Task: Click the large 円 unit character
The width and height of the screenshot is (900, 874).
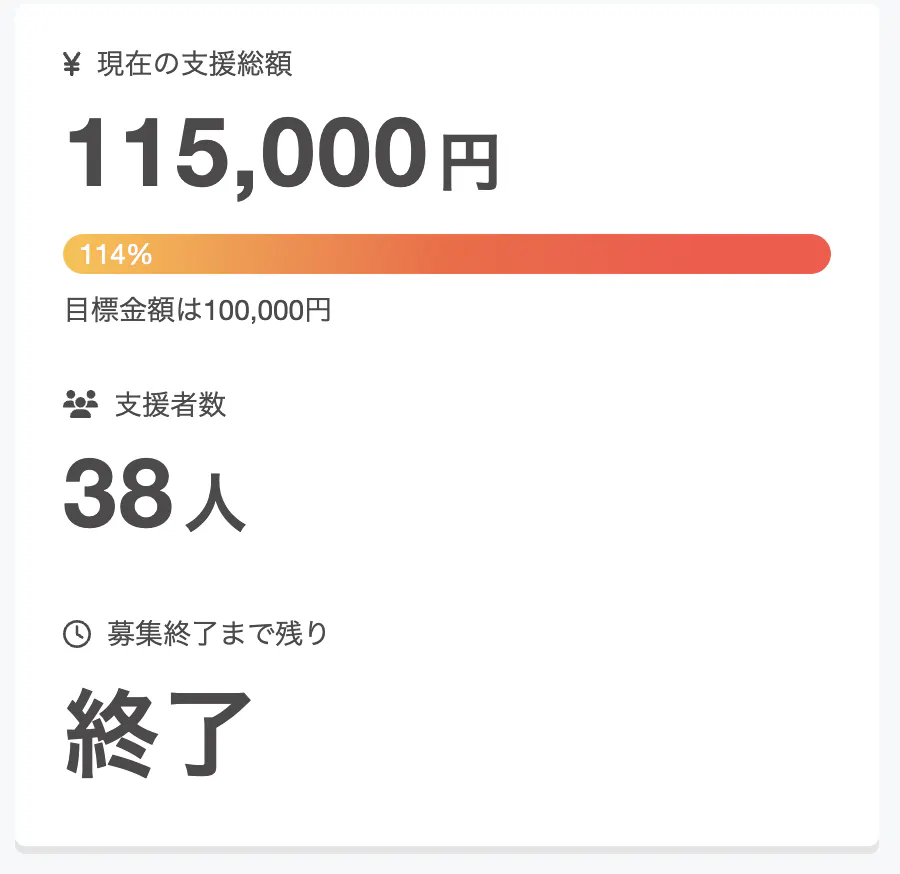Action: (469, 164)
